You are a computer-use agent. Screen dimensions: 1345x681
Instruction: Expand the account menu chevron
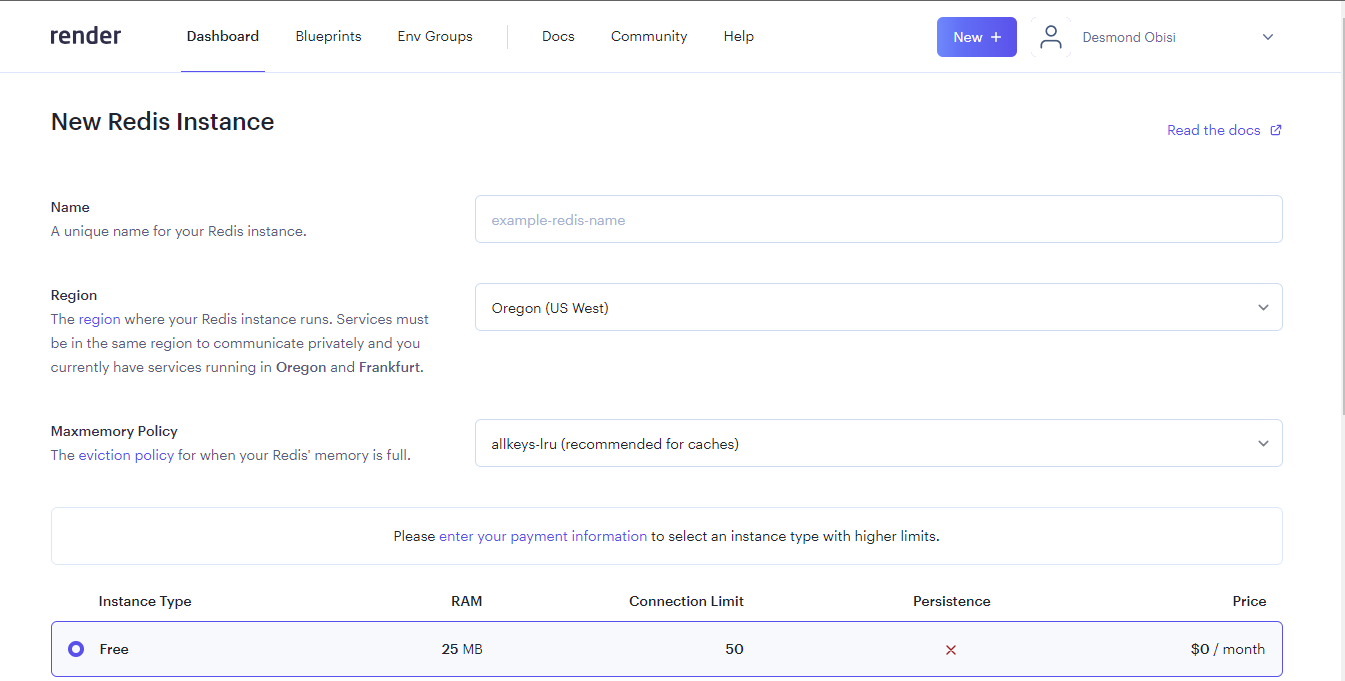tap(1268, 37)
